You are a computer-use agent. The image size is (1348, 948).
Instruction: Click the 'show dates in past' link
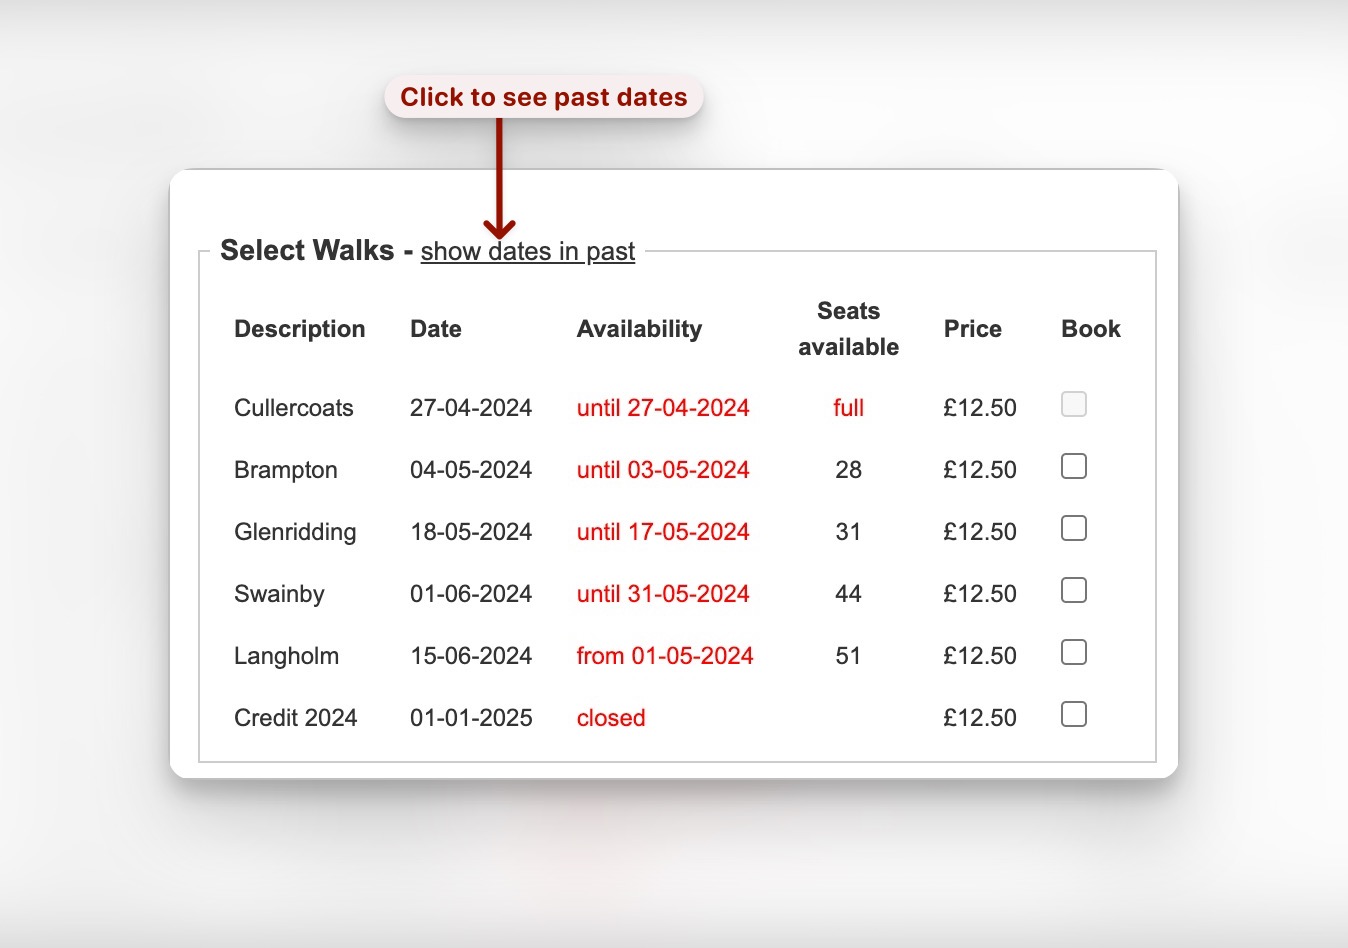(x=527, y=251)
